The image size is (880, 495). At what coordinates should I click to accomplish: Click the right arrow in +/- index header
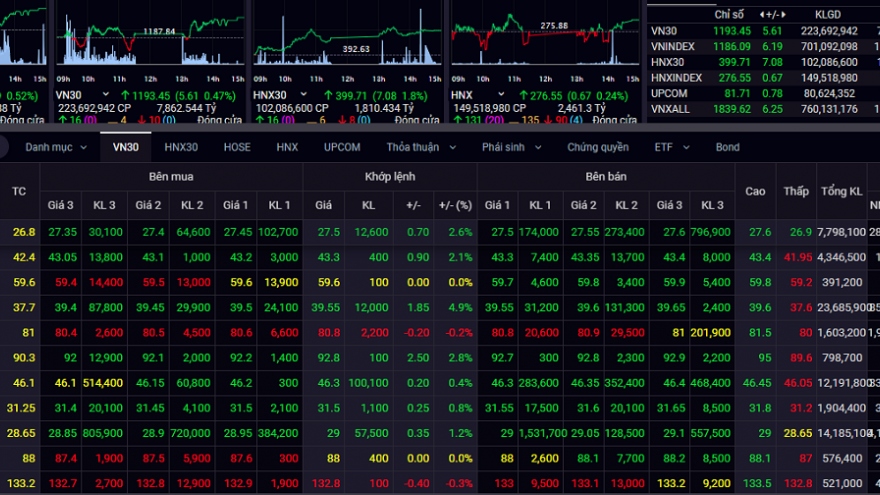point(783,15)
